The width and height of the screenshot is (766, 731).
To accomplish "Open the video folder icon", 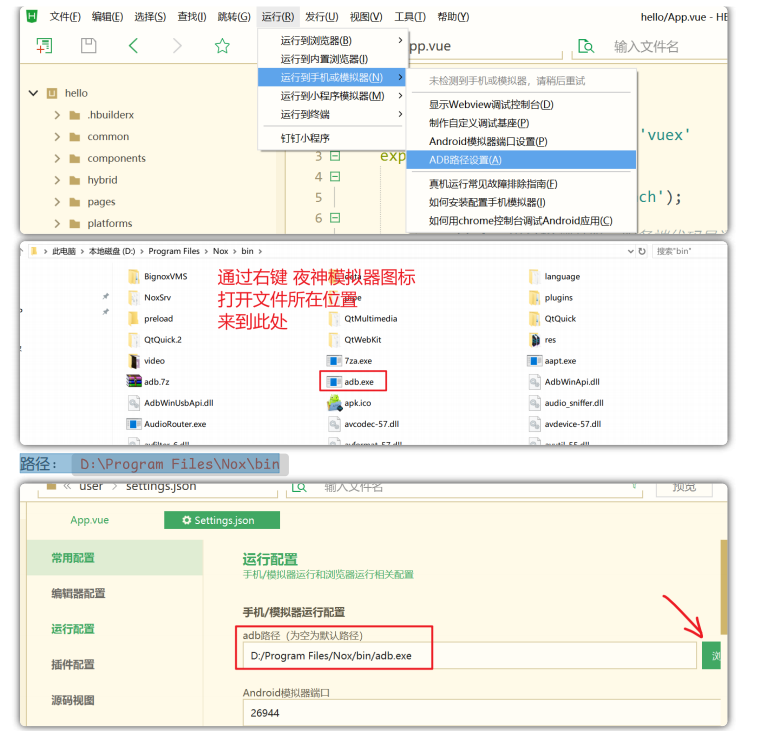I will tap(134, 361).
